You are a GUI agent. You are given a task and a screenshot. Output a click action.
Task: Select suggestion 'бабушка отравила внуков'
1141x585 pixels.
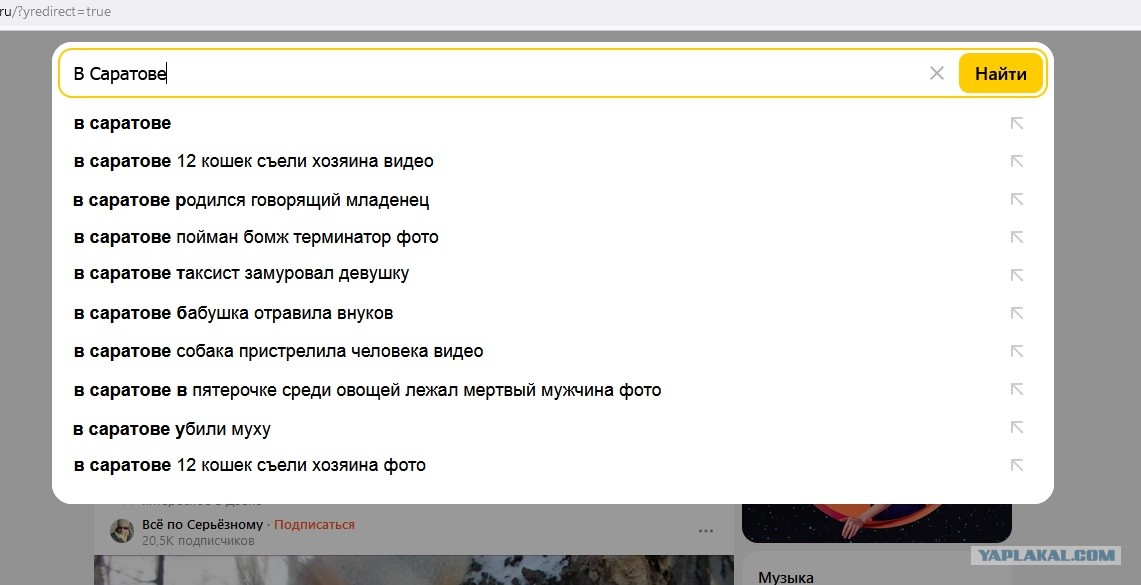234,313
